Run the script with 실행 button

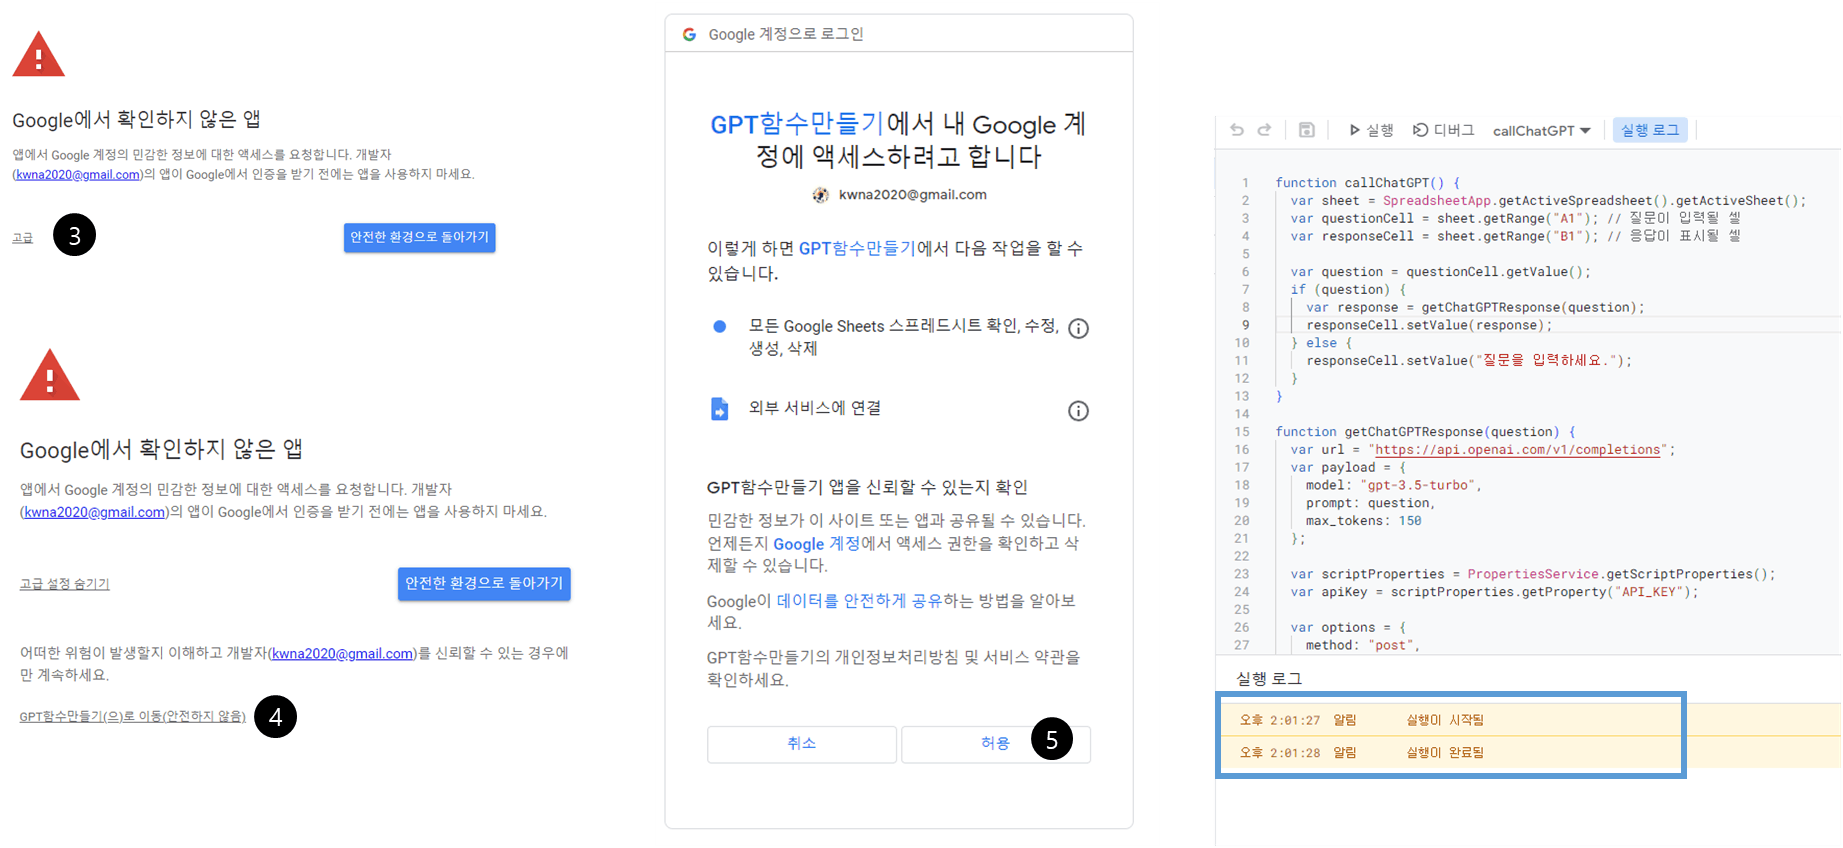pyautogui.click(x=1371, y=130)
